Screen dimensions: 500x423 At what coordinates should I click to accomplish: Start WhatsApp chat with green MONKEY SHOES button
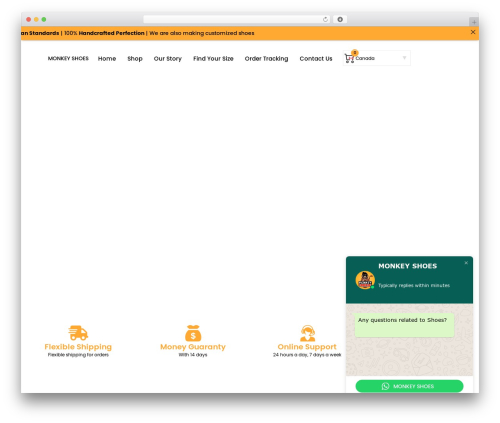pyautogui.click(x=409, y=386)
